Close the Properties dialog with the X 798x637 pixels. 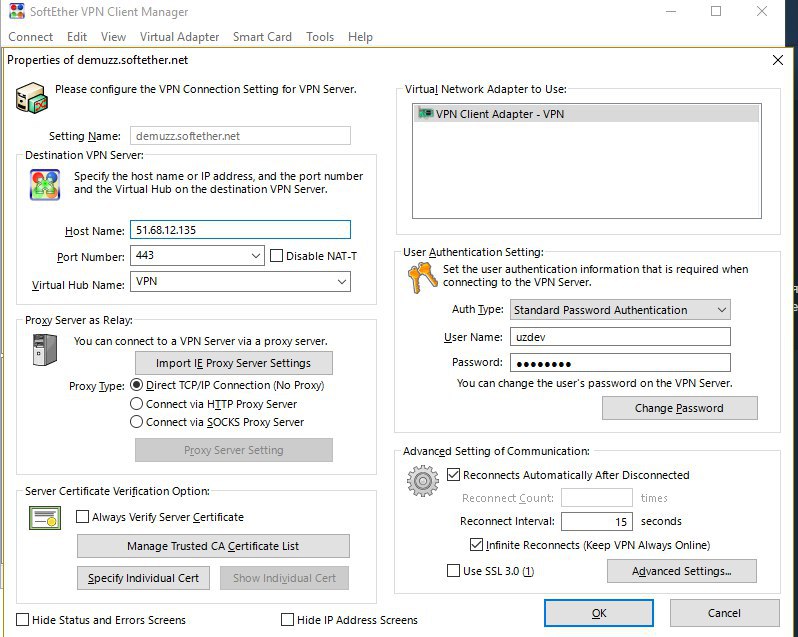pyautogui.click(x=778, y=60)
